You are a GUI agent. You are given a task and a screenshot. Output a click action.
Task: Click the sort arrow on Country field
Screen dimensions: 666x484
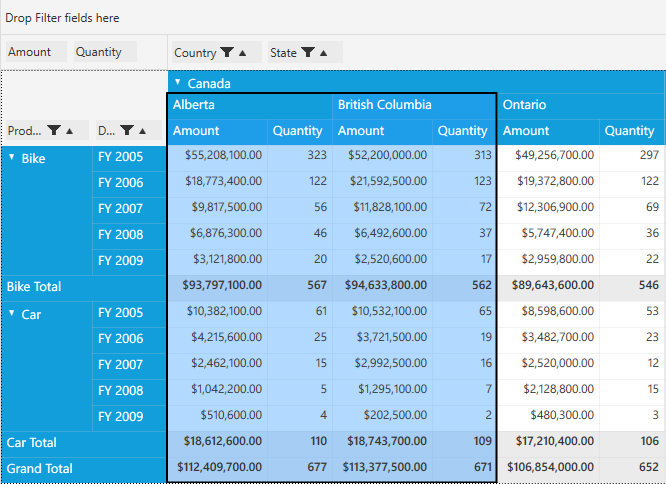(x=244, y=53)
